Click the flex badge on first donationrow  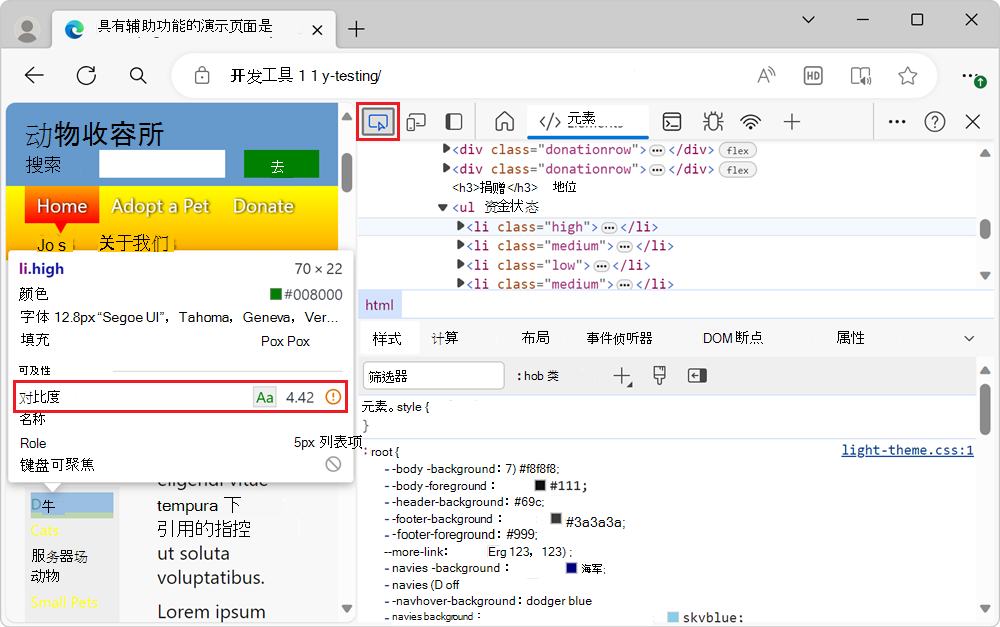click(x=738, y=151)
